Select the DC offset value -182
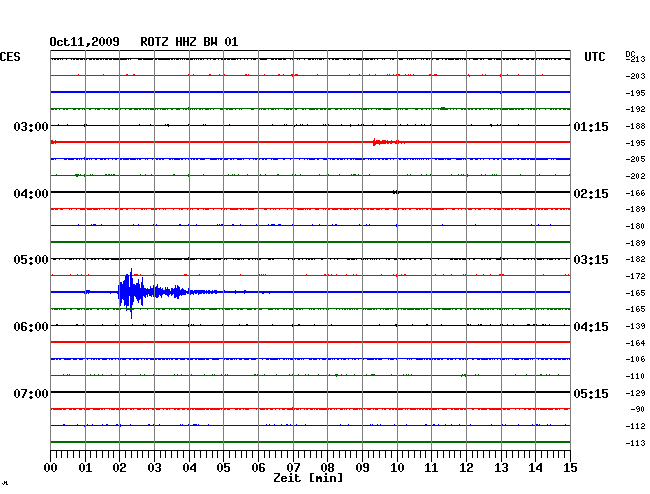Viewport: 650px width, 494px height. [635, 259]
